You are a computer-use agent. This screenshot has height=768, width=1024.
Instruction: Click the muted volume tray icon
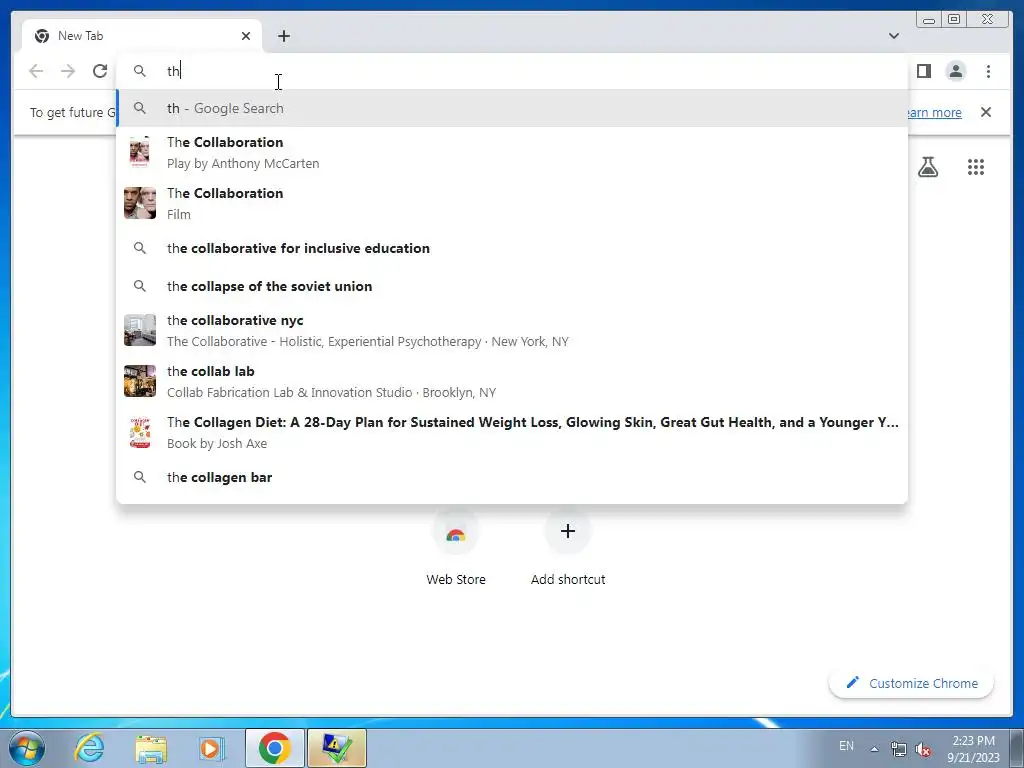click(923, 749)
